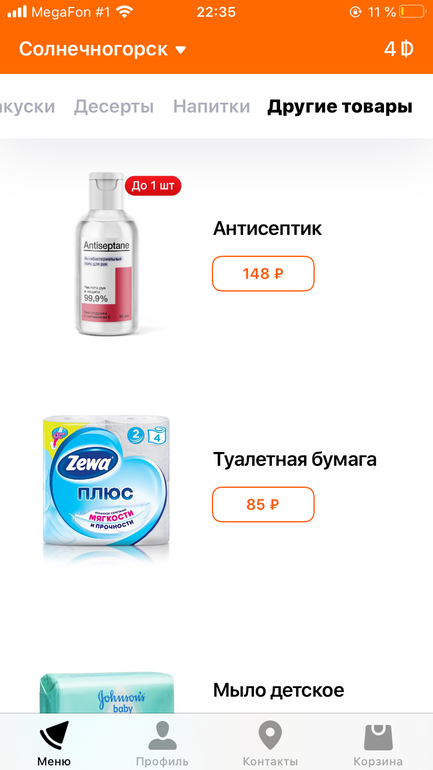The height and width of the screenshot is (770, 433).
Task: Open the Johnson's baby soap image
Action: click(x=107, y=692)
